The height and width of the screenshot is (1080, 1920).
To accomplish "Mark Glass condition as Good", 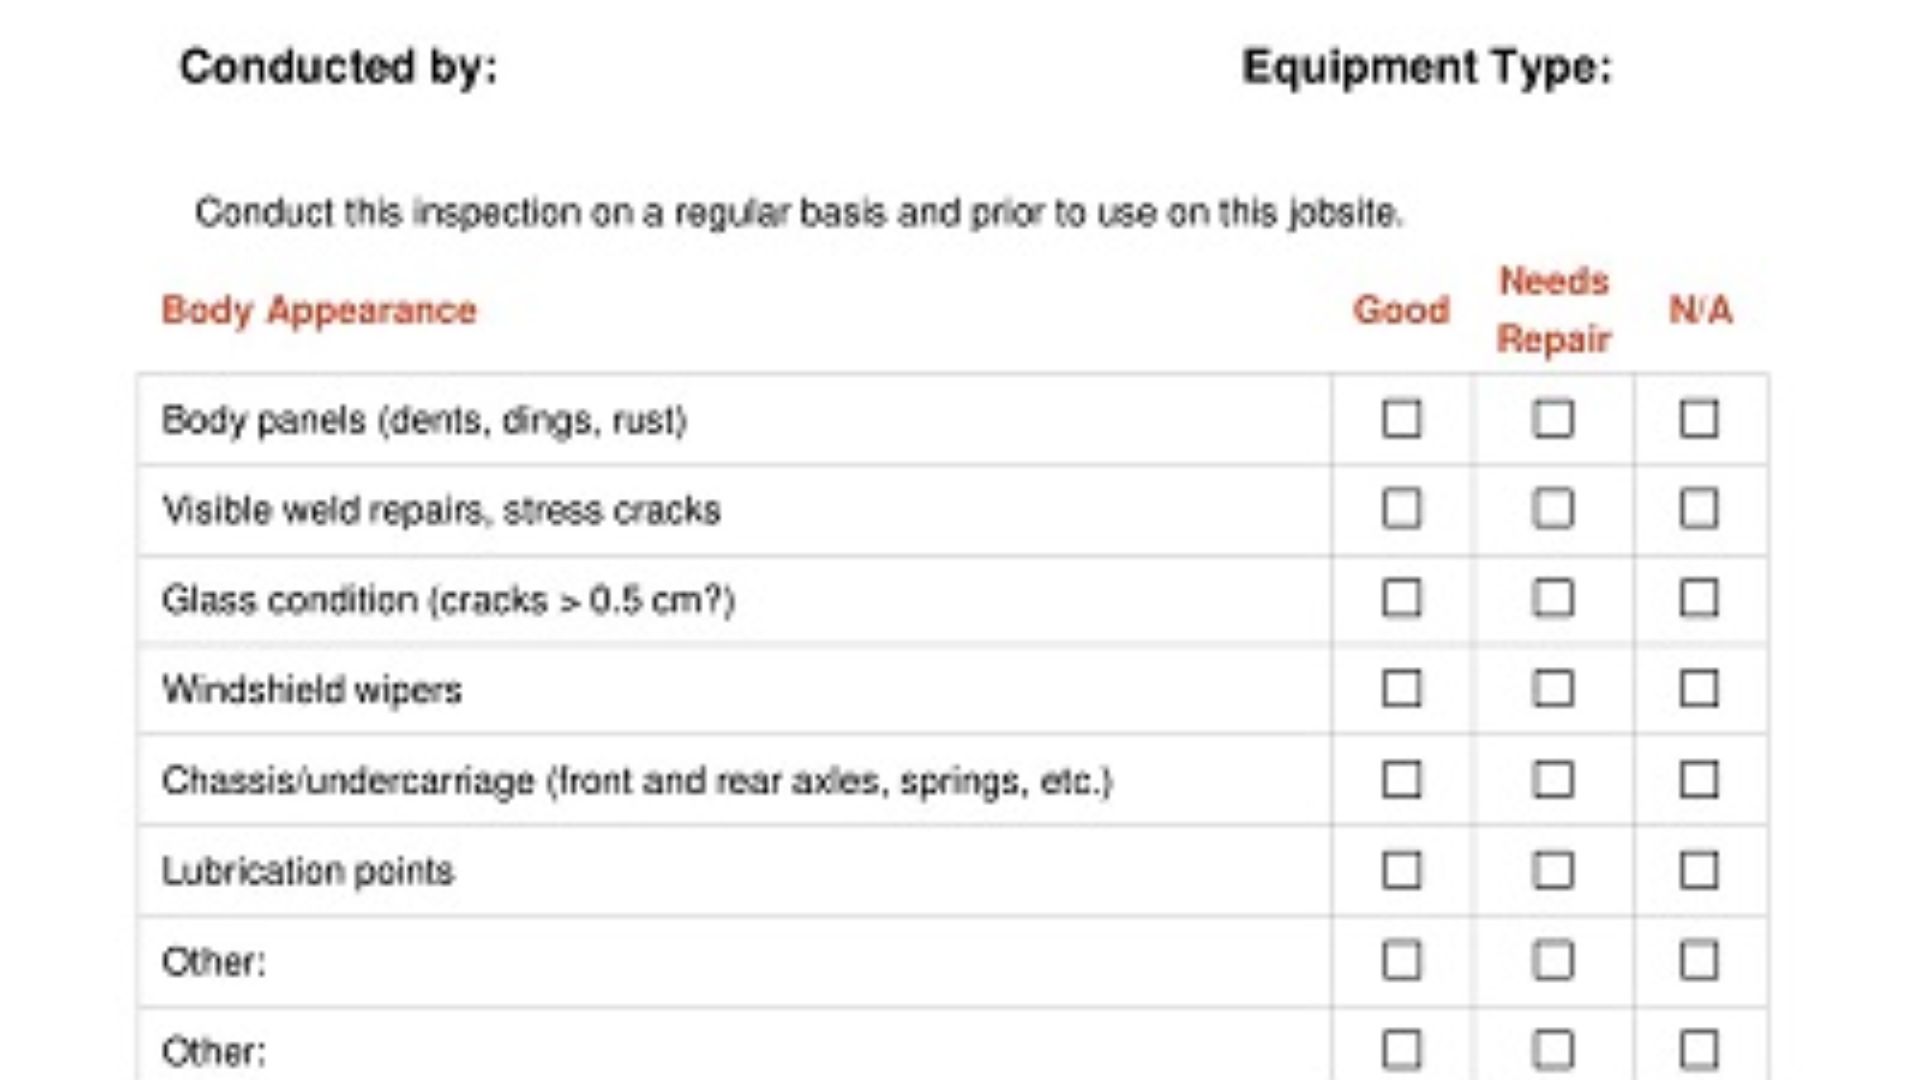I will click(1401, 599).
